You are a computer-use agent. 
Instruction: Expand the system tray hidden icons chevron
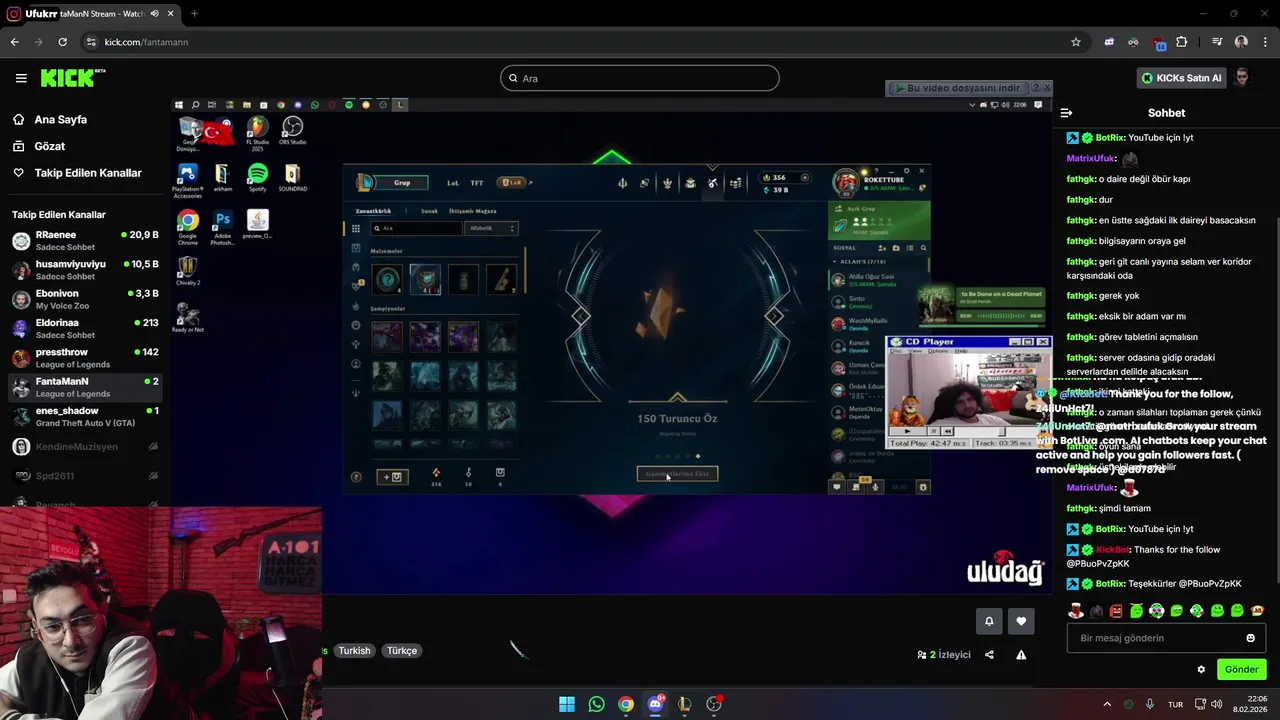tap(1106, 704)
